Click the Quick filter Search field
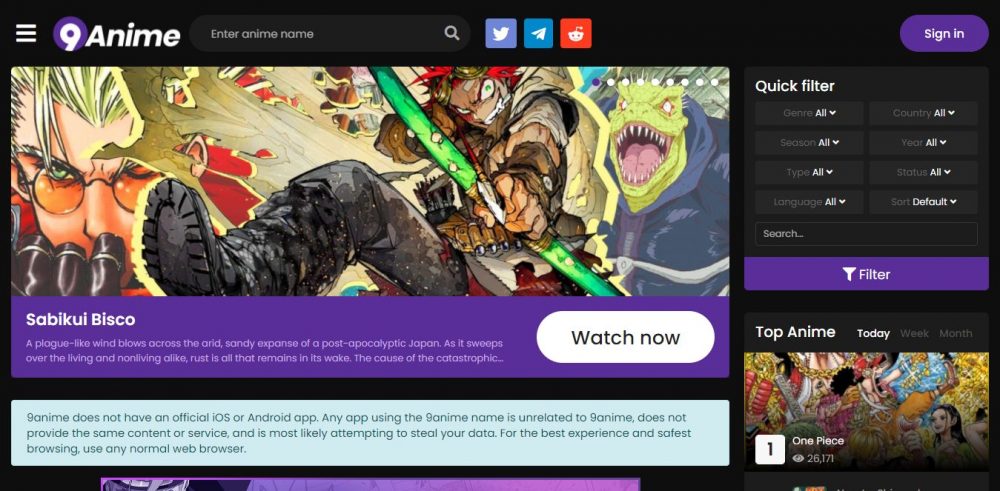Screen dimensions: 1000x491 866,234
